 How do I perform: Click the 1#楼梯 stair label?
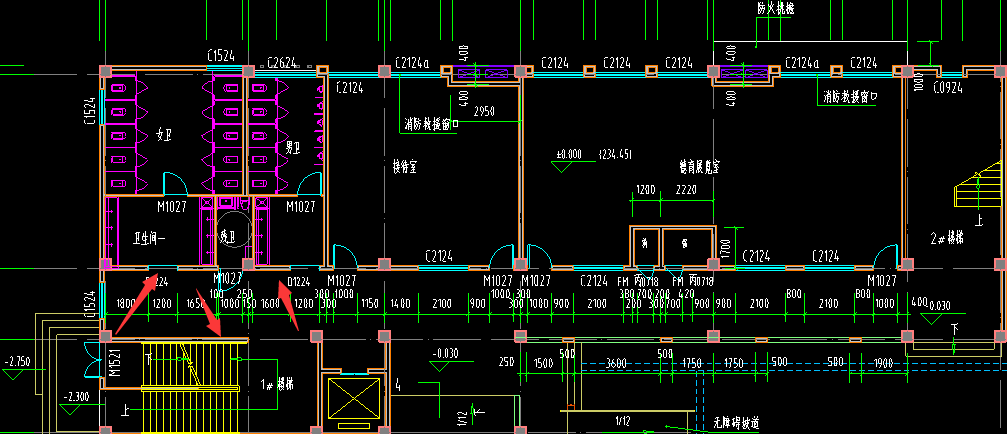[276, 384]
